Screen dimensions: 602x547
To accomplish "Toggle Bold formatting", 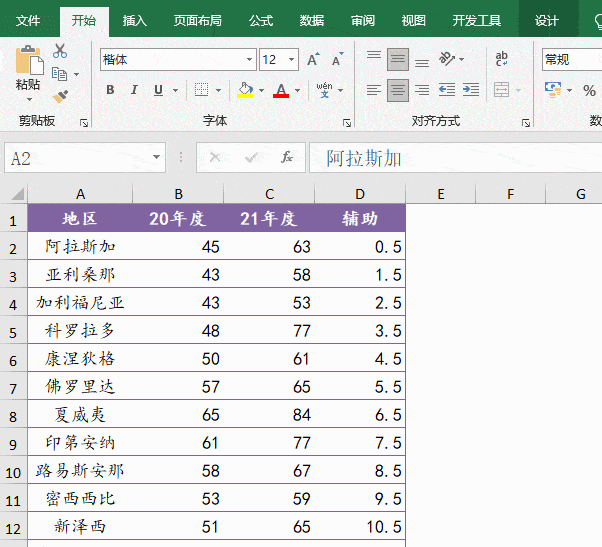I will pos(110,90).
